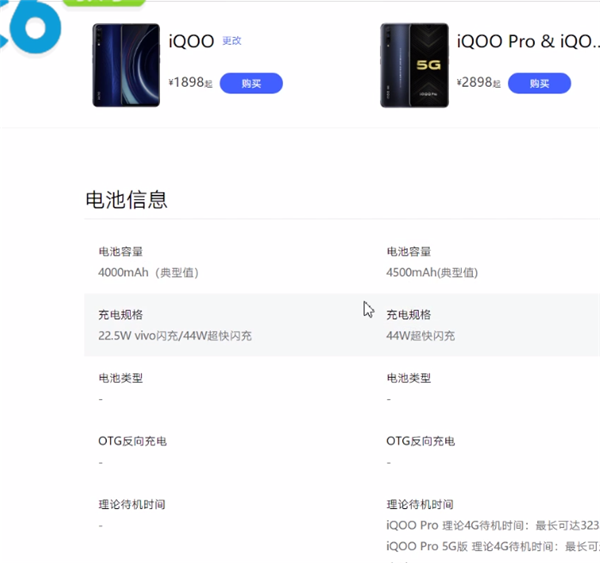This screenshot has width=600, height=563.
Task: Select the iQOO Pro 5G版 理论4G待机时间 line
Action: point(493,546)
